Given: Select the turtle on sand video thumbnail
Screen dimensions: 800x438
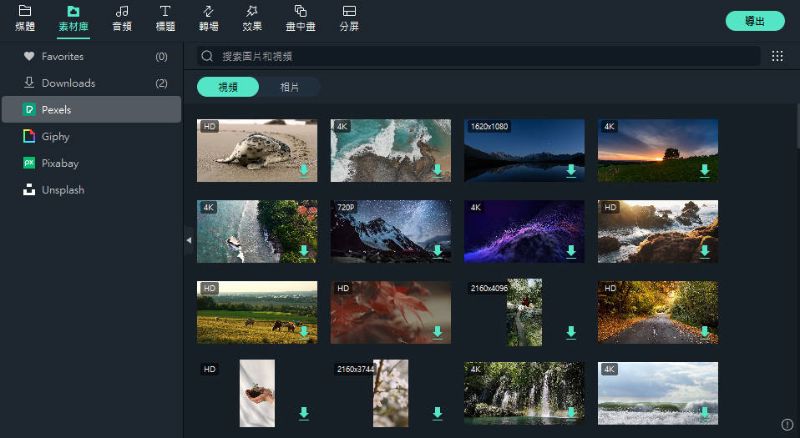Looking at the screenshot, I should click(x=257, y=151).
